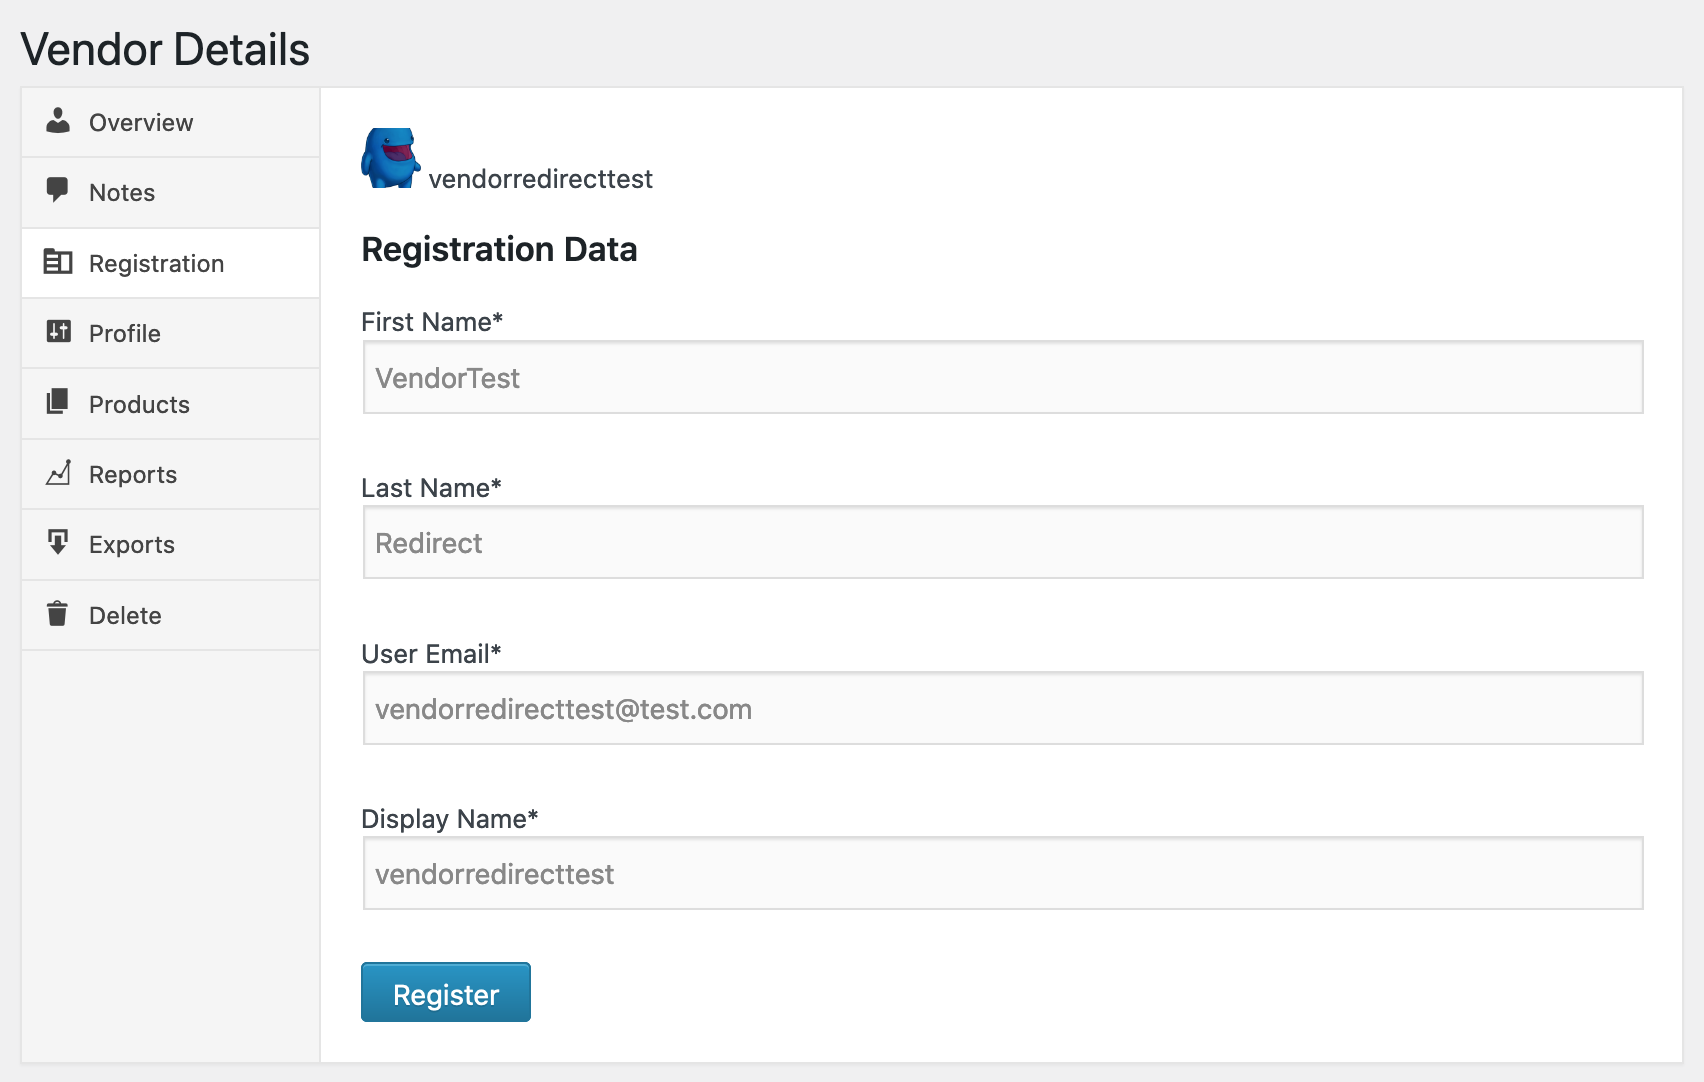
Task: Focus the Last Name input field
Action: tap(1002, 543)
